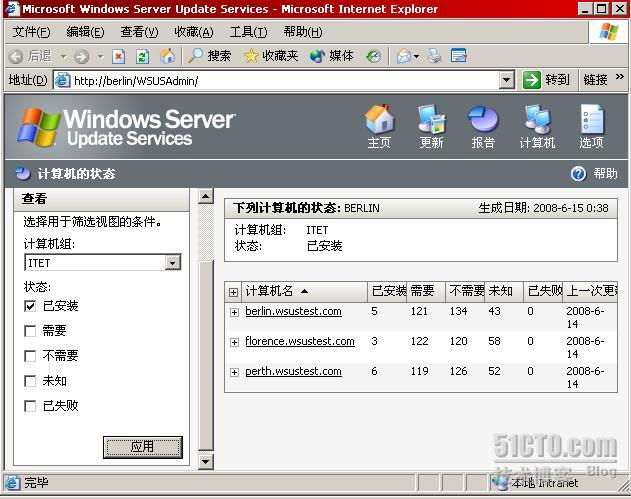This screenshot has height=499, width=631.
Task: Open the 媒体 media toolbar button
Action: pos(332,56)
